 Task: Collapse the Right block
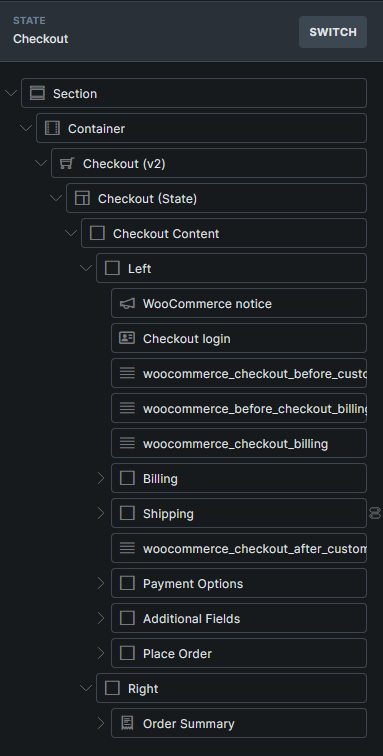coord(86,688)
